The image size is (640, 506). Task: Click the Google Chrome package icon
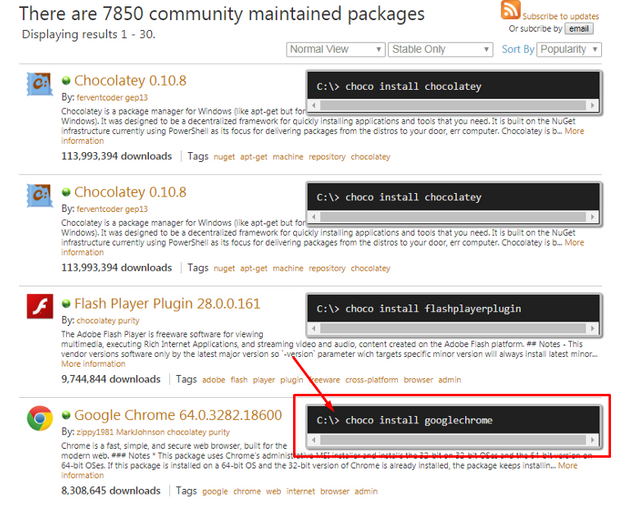(40, 418)
